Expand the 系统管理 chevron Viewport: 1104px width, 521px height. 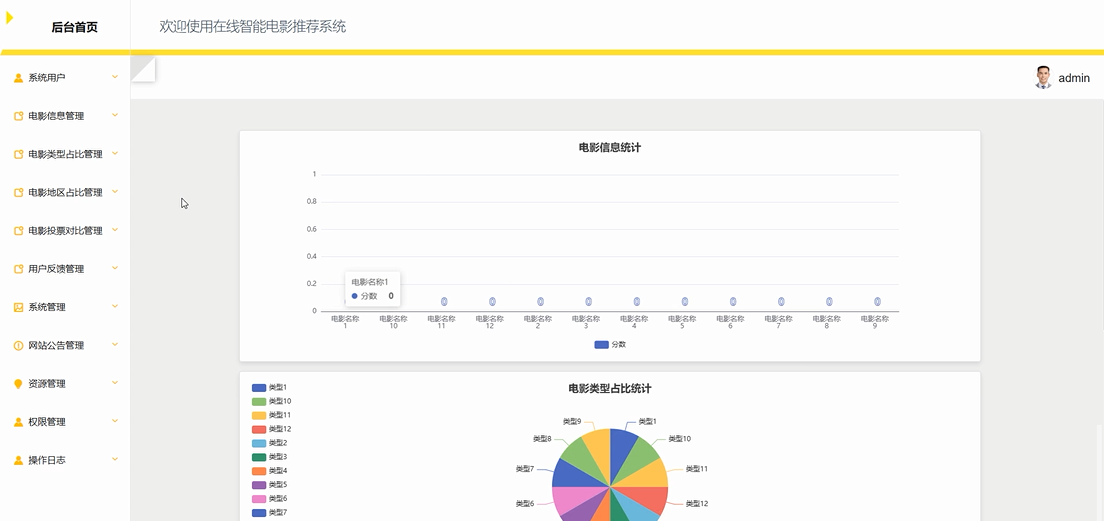(115, 306)
